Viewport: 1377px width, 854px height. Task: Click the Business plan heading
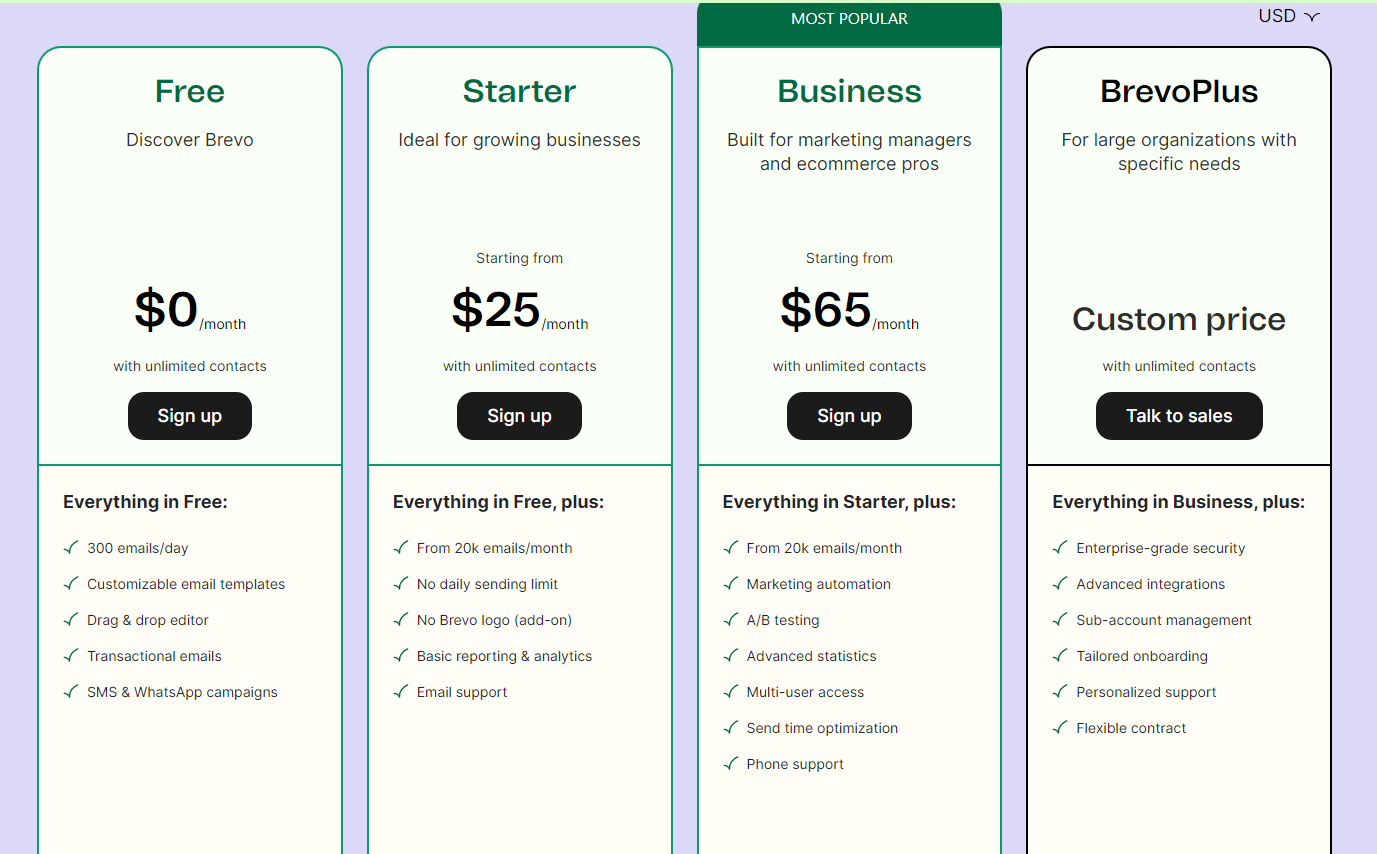(849, 91)
